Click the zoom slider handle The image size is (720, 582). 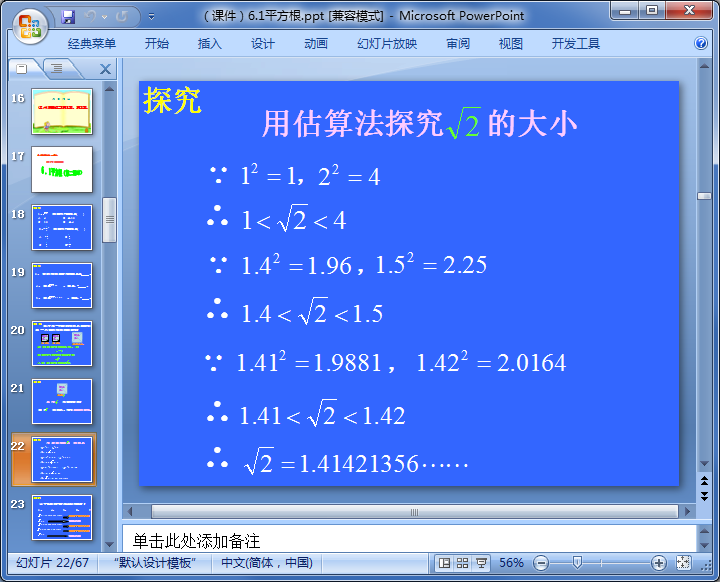(x=576, y=563)
